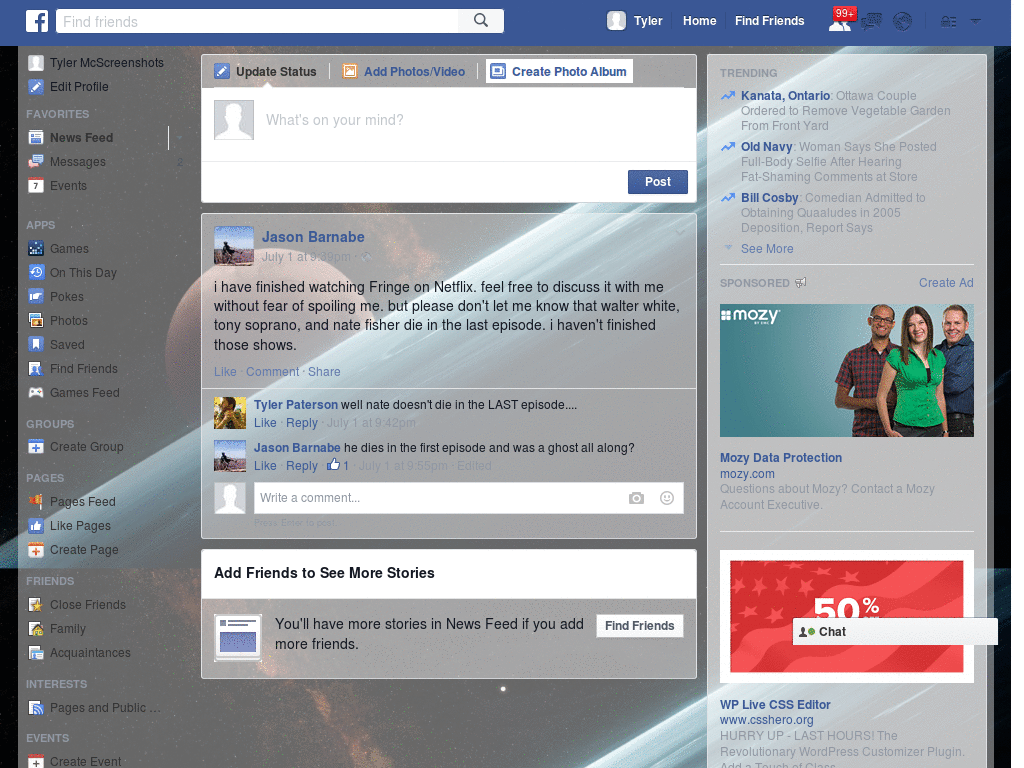Click Create Event in sidebar
This screenshot has width=1024, height=768.
(x=85, y=761)
